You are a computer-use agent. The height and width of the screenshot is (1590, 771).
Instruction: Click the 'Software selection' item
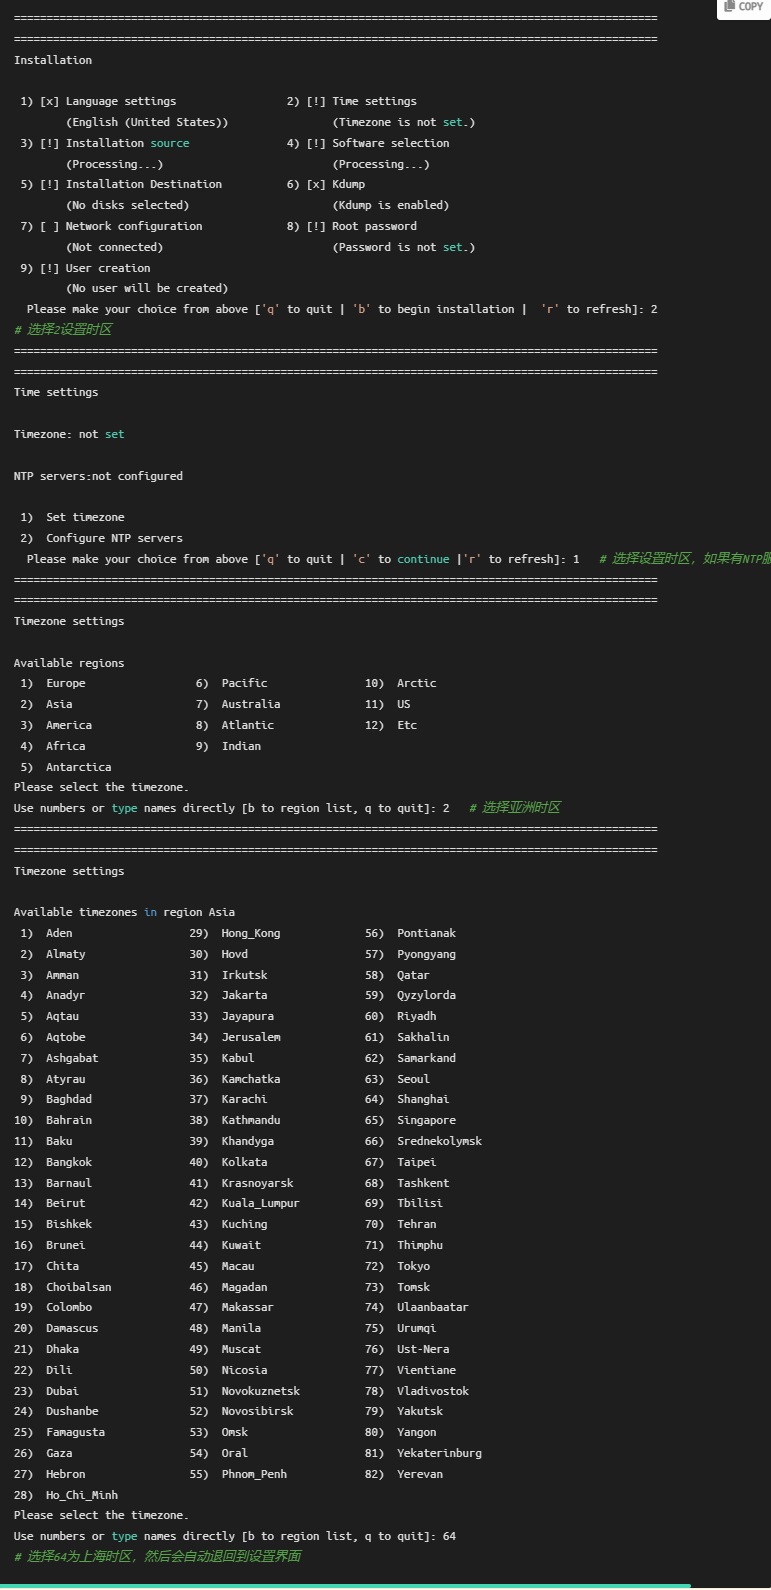coord(390,143)
